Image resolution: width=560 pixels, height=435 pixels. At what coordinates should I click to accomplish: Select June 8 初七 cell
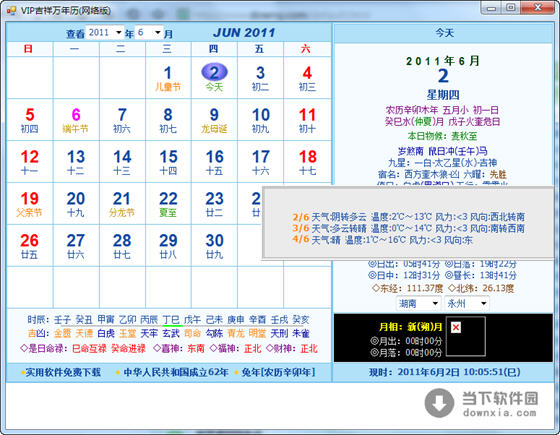[x=168, y=120]
